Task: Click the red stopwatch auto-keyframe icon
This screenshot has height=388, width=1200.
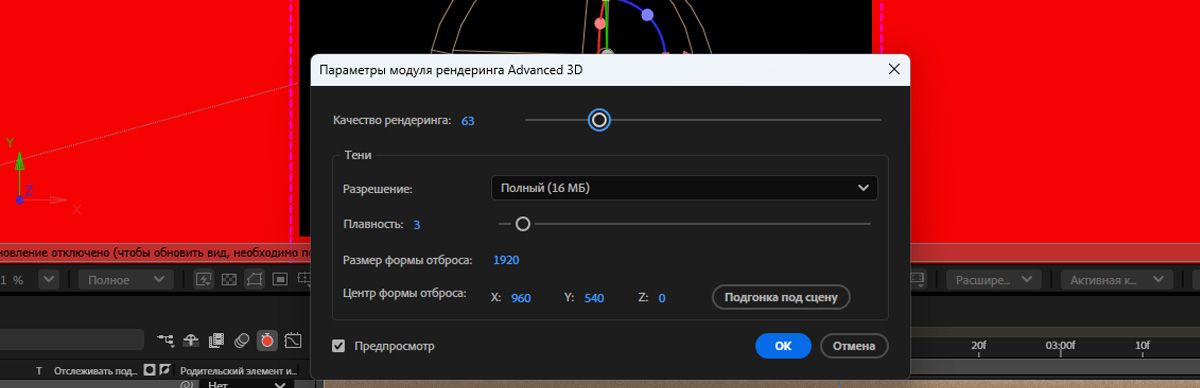Action: point(267,340)
